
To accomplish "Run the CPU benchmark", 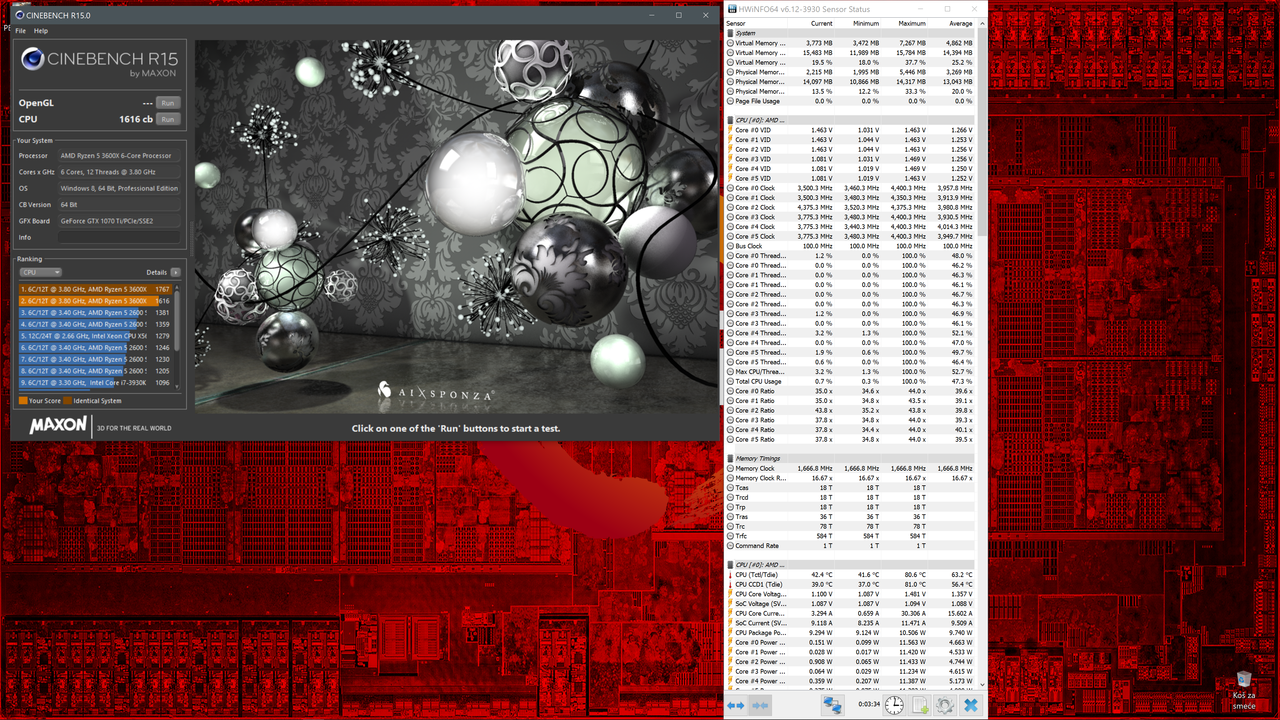I will click(168, 119).
